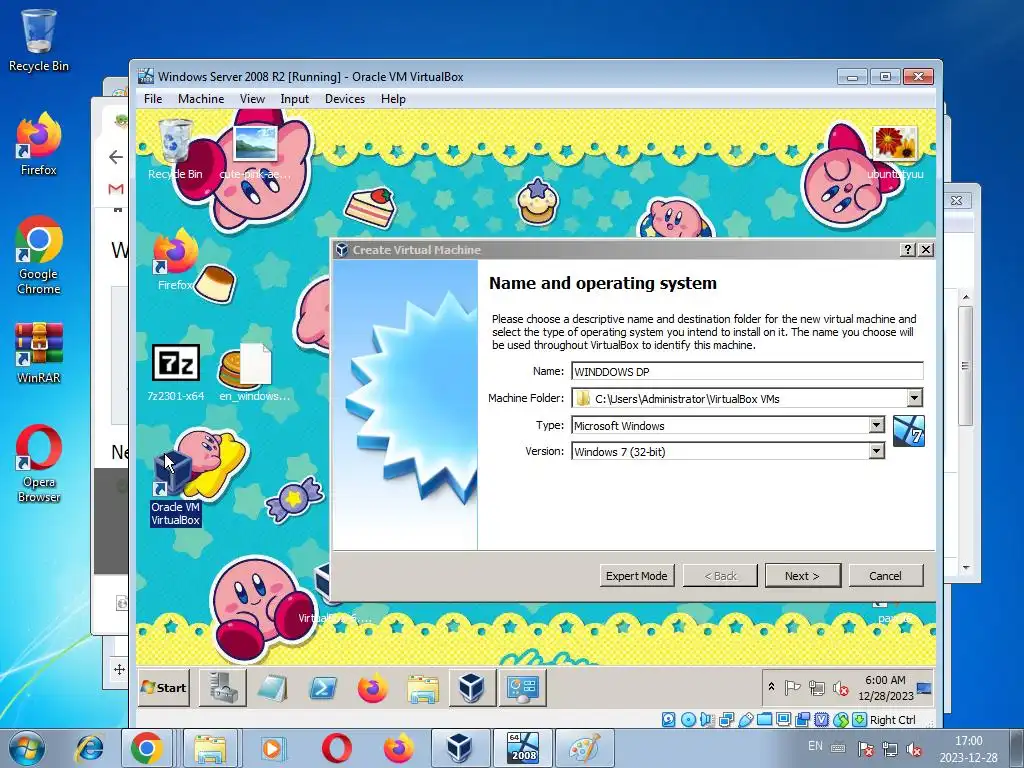Select the Opera Browser shortcut on host desktop
The height and width of the screenshot is (768, 1024).
pyautogui.click(x=39, y=464)
